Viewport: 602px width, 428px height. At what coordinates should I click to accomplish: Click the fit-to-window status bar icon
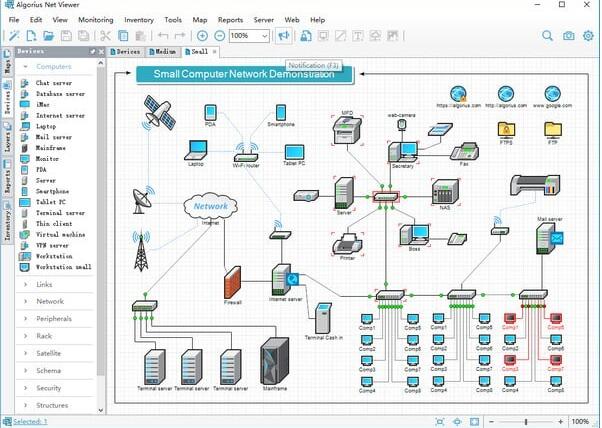pos(440,421)
